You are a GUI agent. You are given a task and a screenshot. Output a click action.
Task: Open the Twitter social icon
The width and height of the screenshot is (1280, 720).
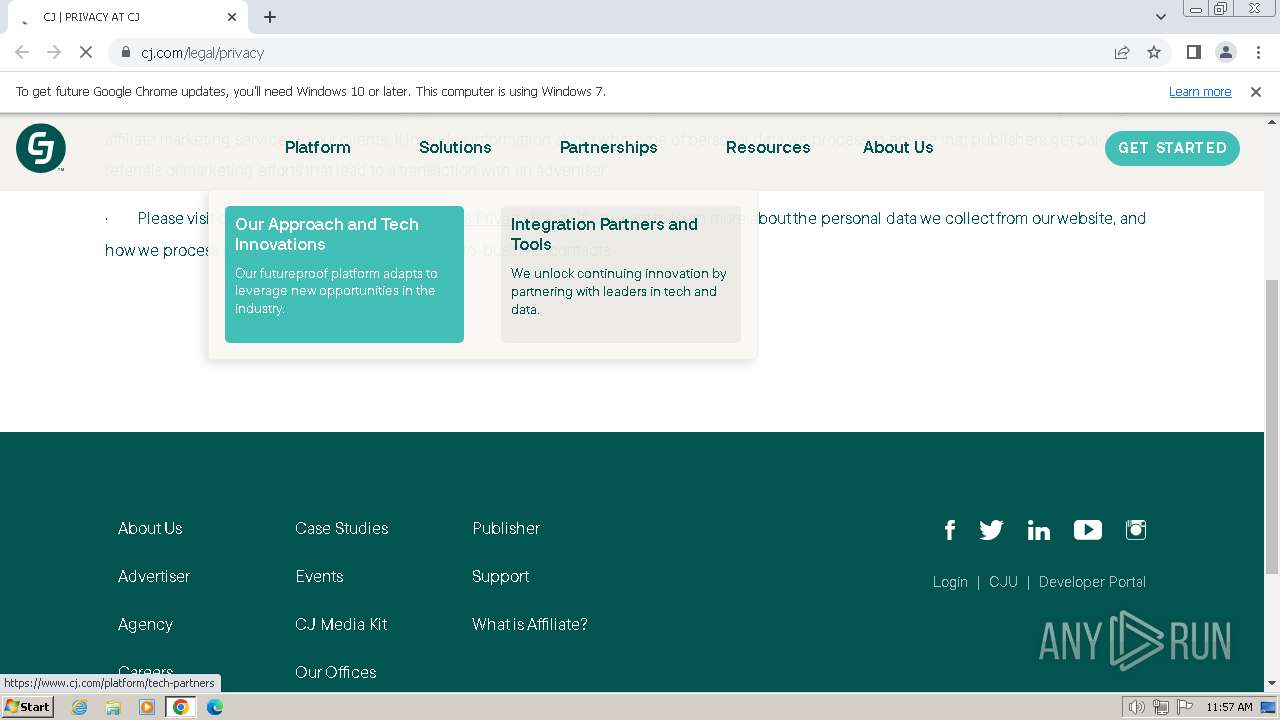pyautogui.click(x=991, y=530)
